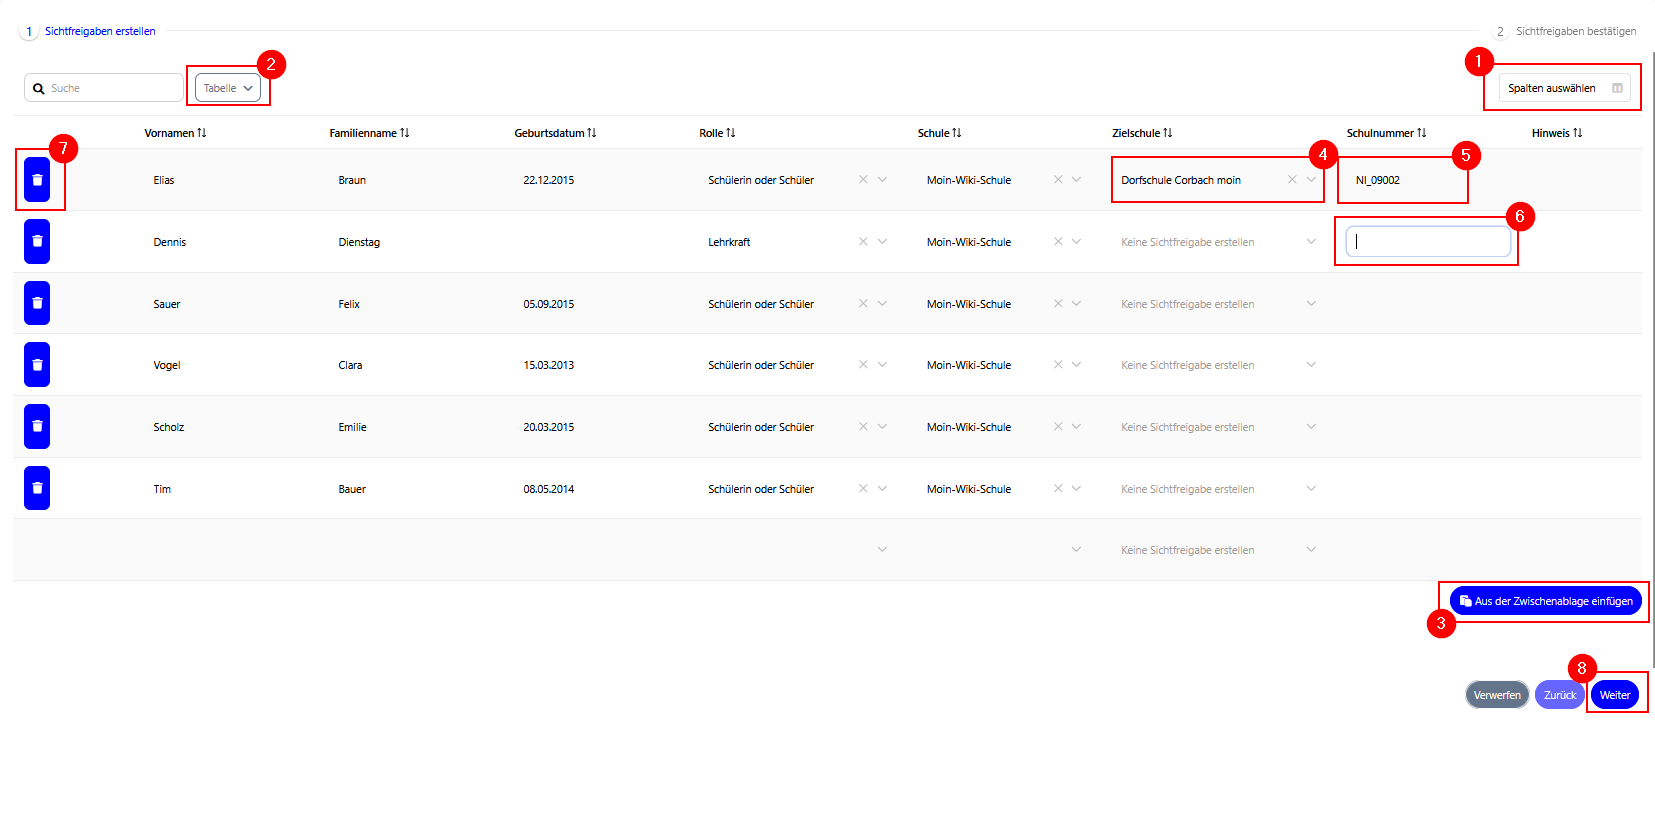The height and width of the screenshot is (829, 1655).
Task: Open Rolle dropdown in the empty last row
Action: [x=882, y=550]
